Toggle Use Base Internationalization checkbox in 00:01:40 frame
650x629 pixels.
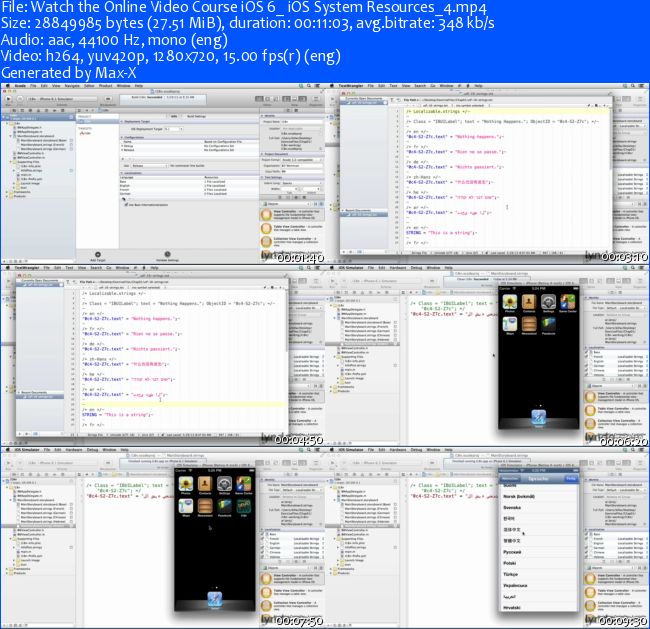tap(126, 205)
